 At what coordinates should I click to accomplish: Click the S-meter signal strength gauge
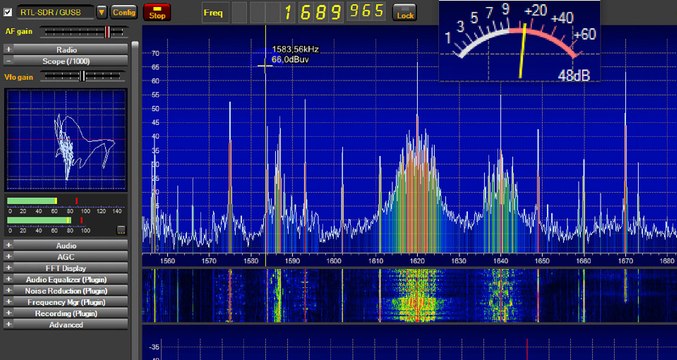point(519,41)
